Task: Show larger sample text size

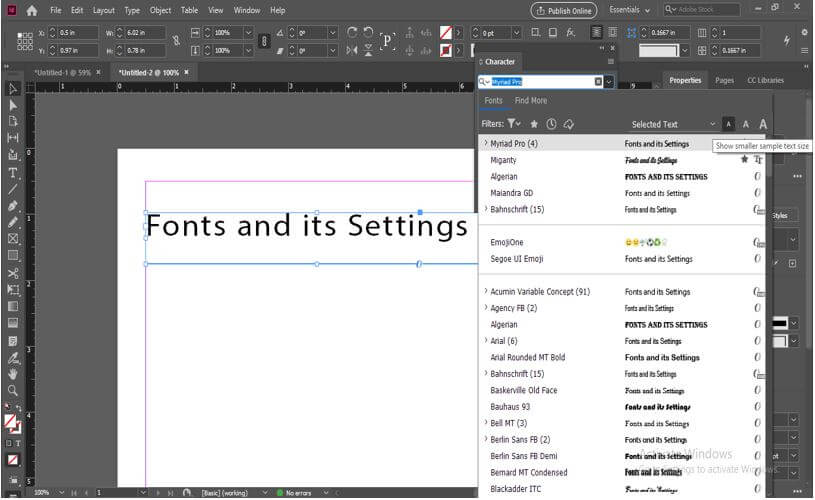Action: [763, 124]
